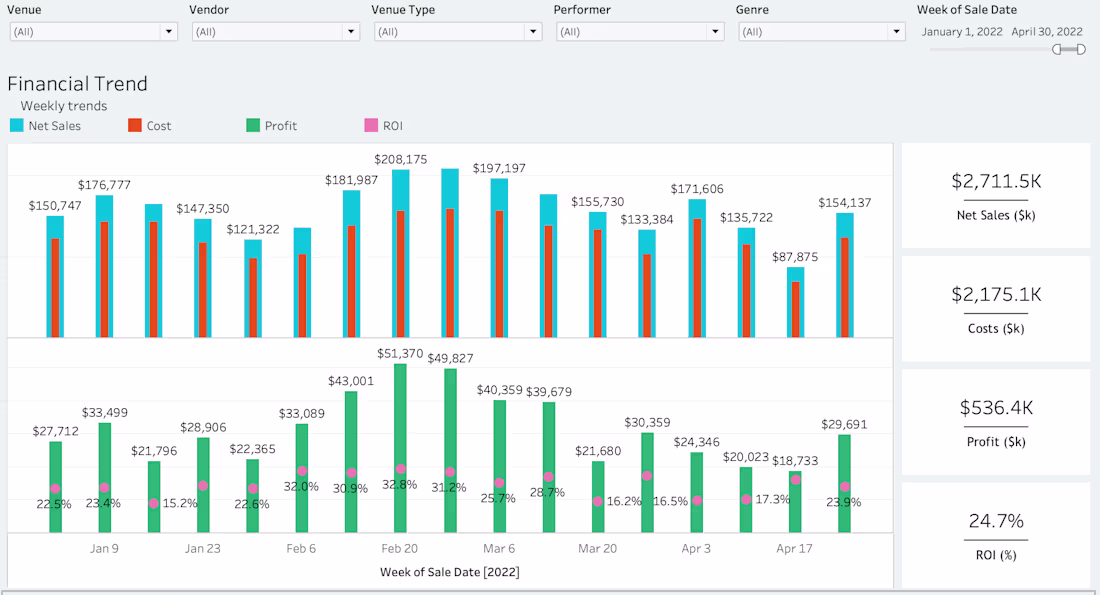Open the Vendor filter dropdown
1100x595 pixels.
pos(276,32)
